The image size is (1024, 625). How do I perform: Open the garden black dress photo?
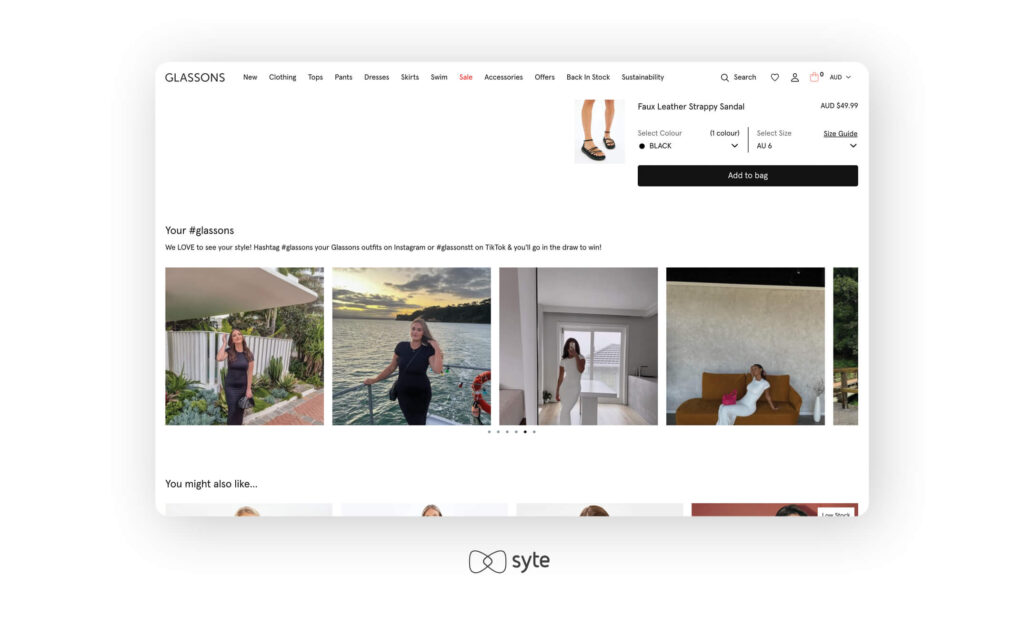click(244, 346)
